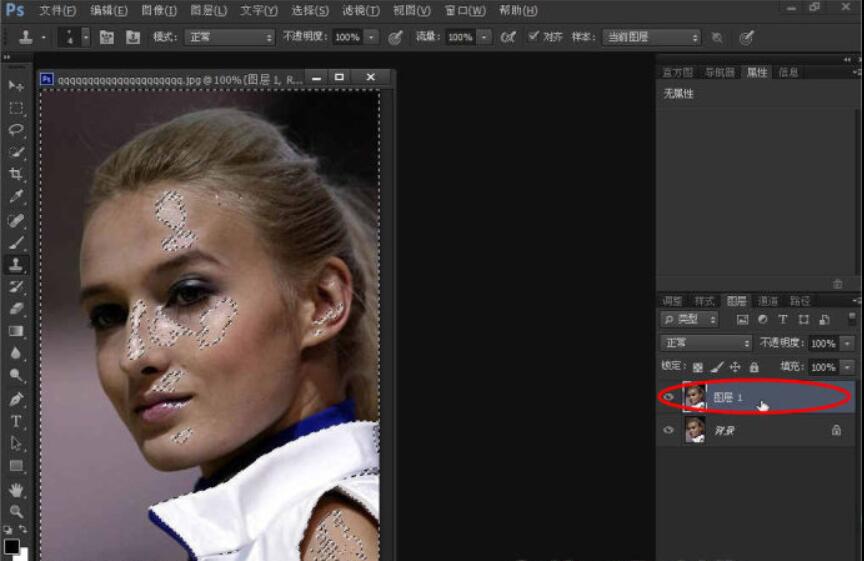This screenshot has height=561, width=864.
Task: Open the Edit menu
Action: (109, 10)
